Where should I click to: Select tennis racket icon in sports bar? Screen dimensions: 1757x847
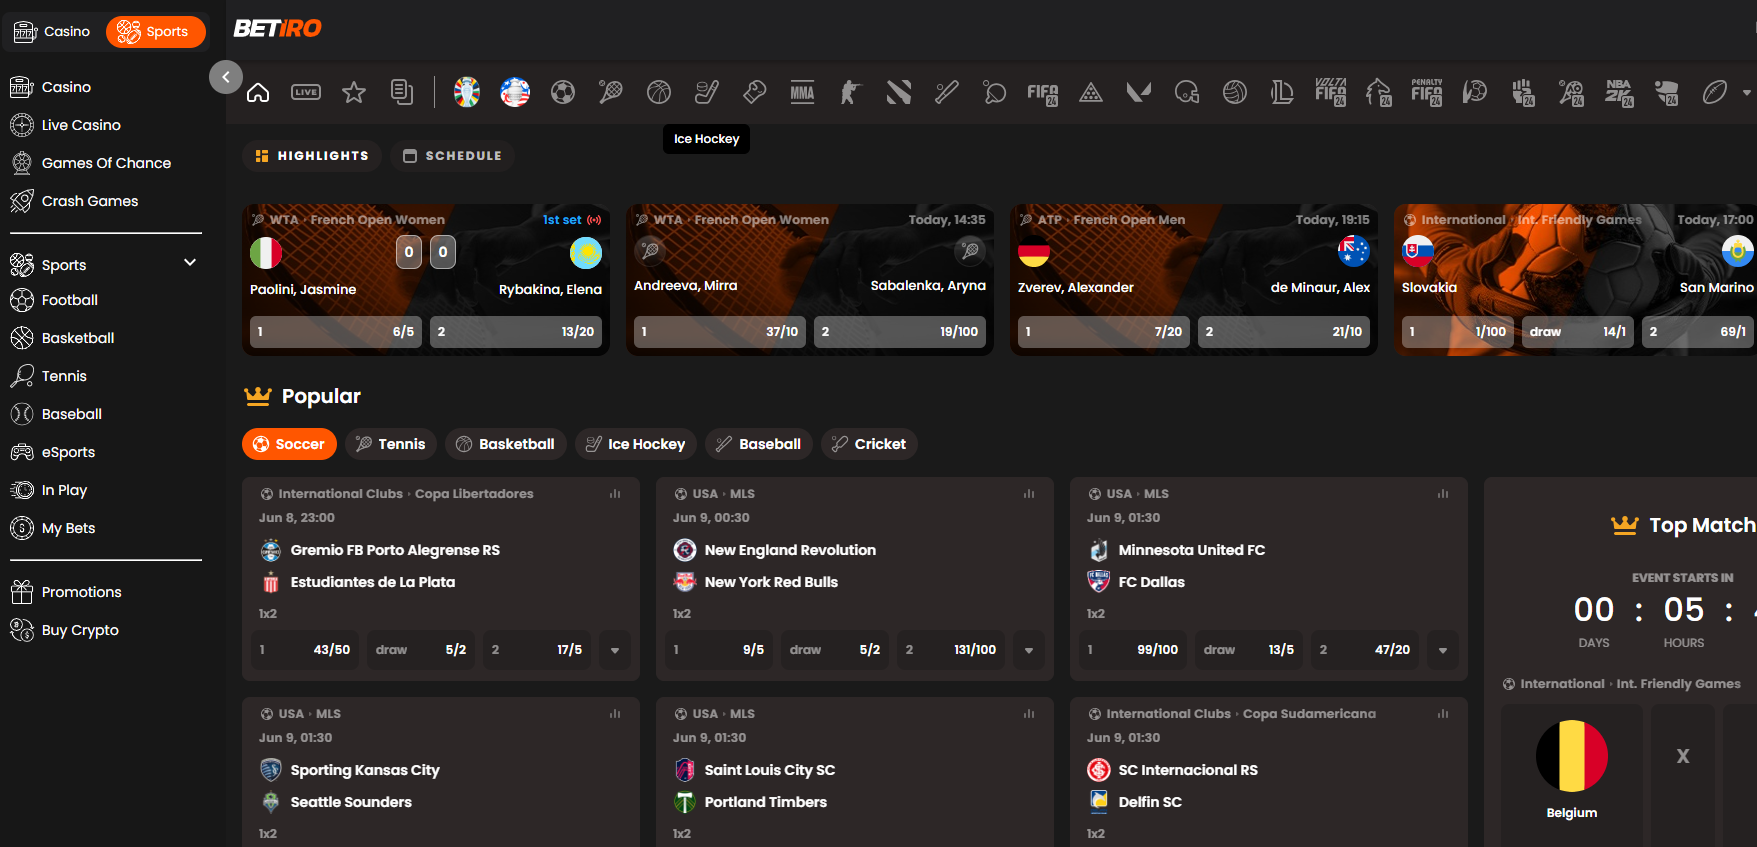tap(611, 93)
